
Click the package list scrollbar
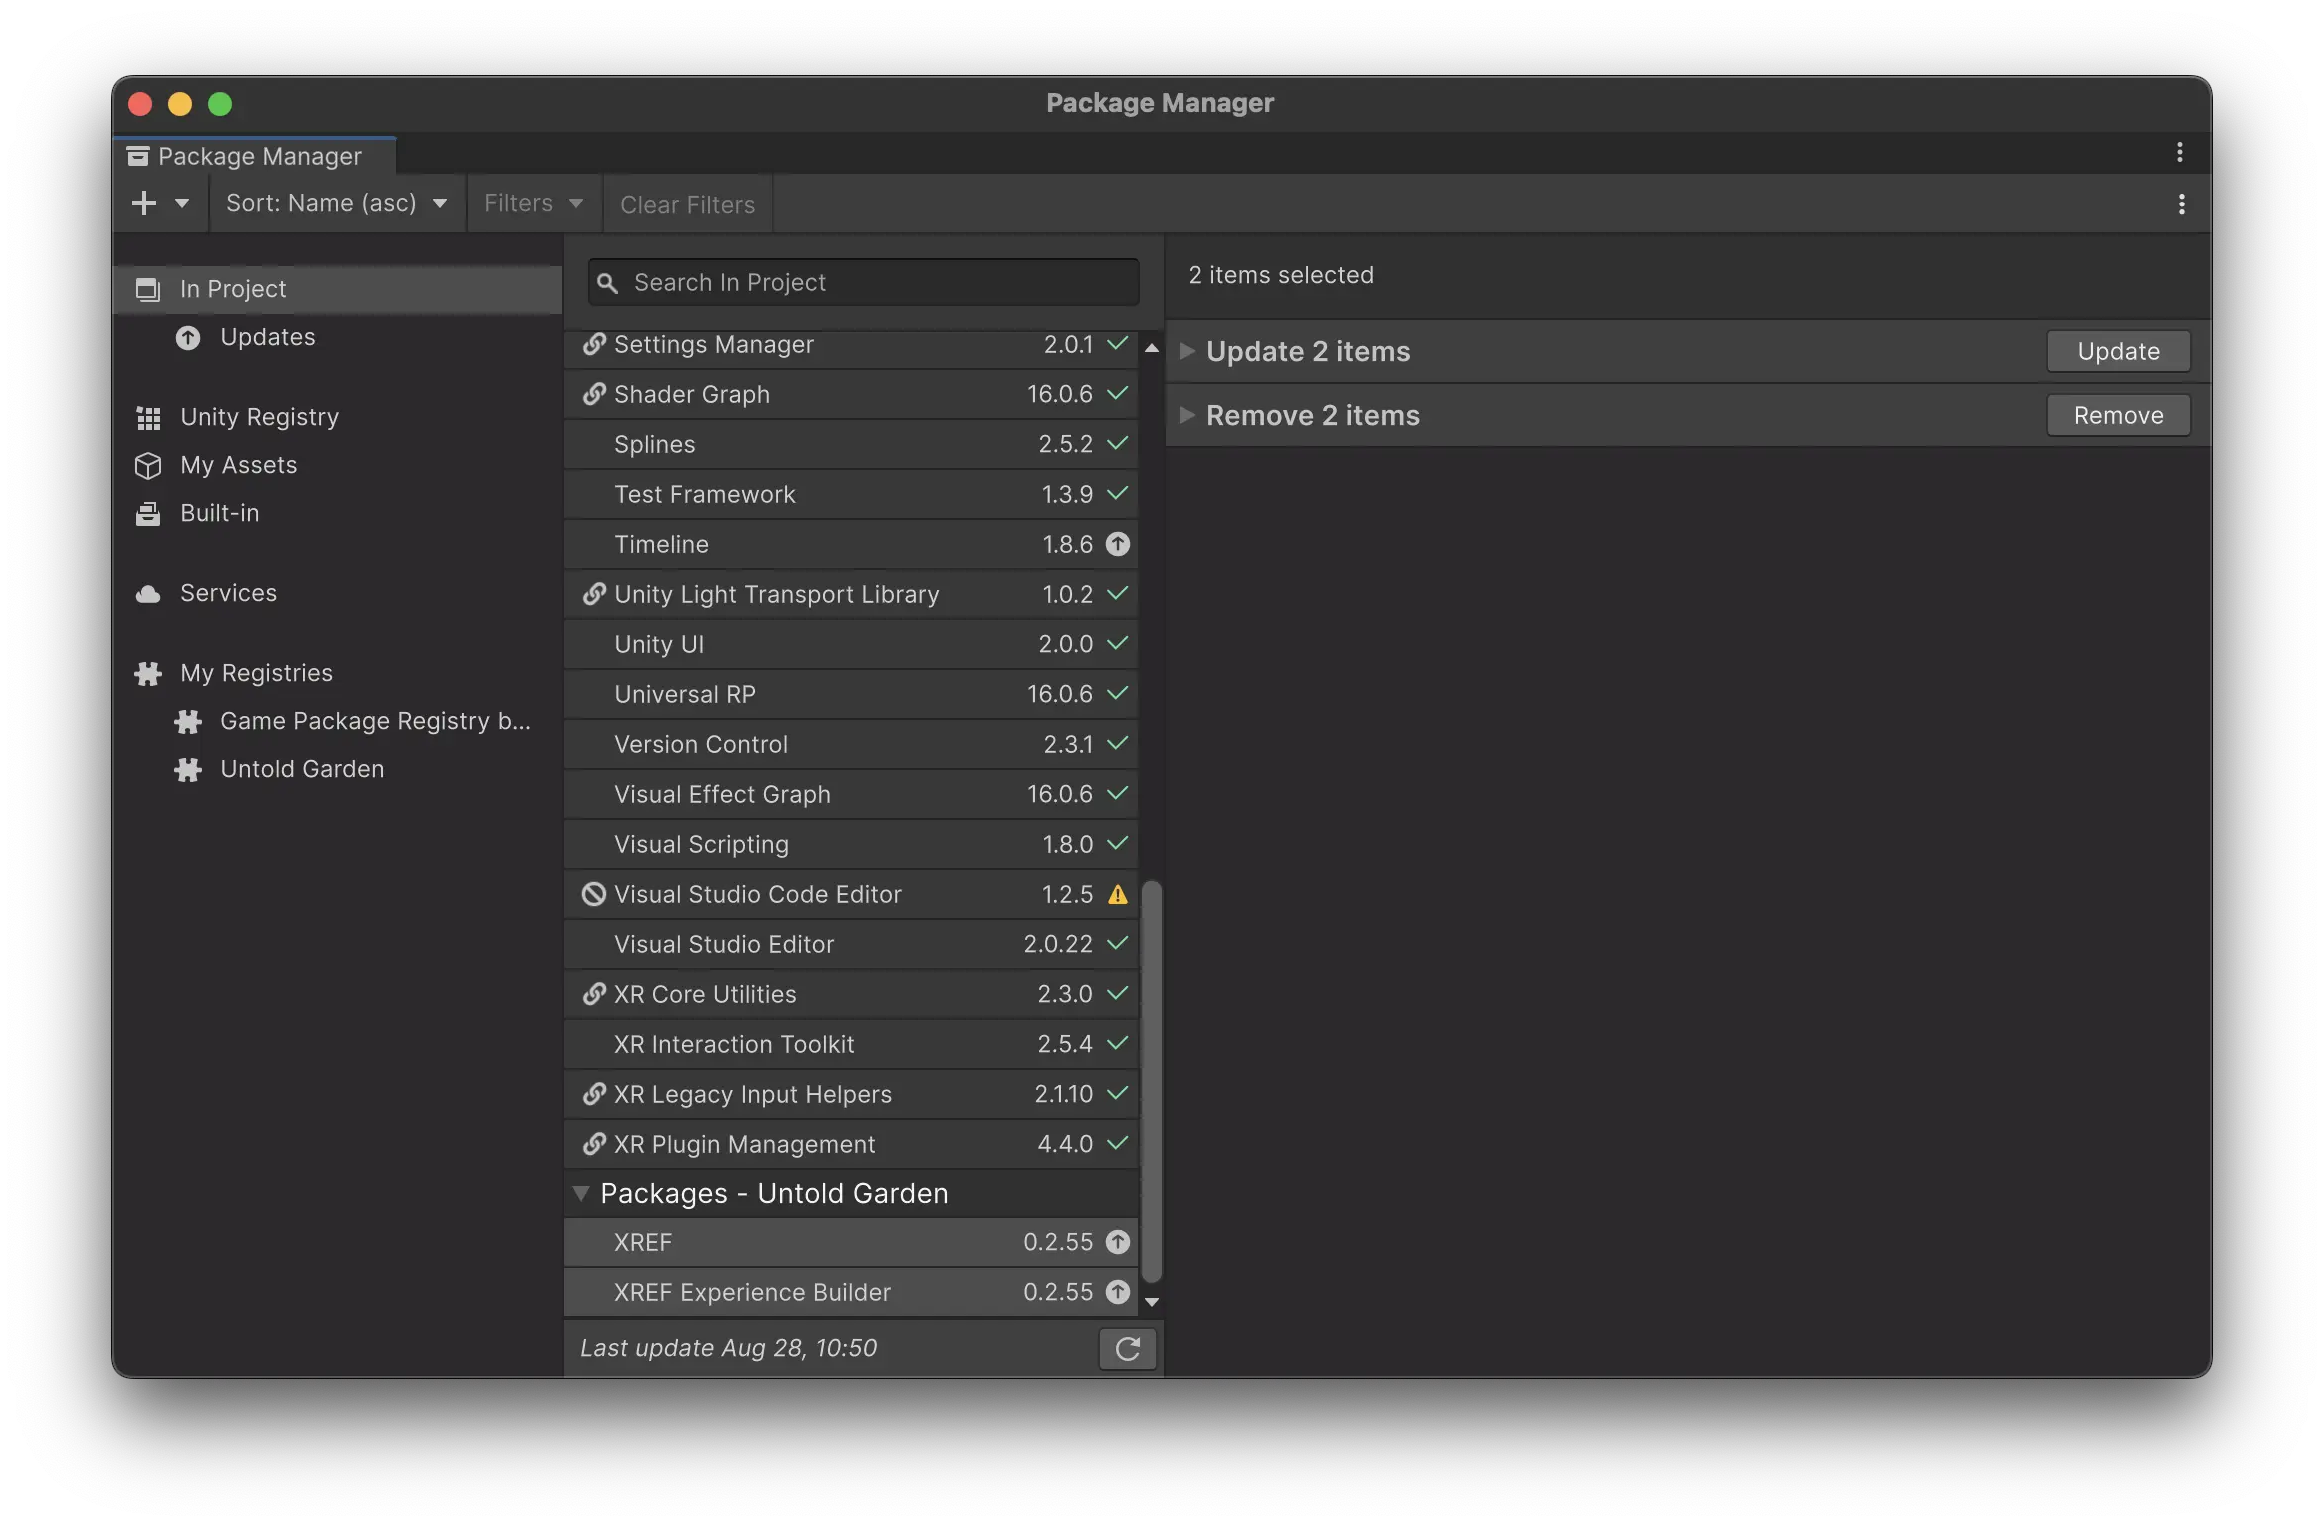pyautogui.click(x=1153, y=1090)
